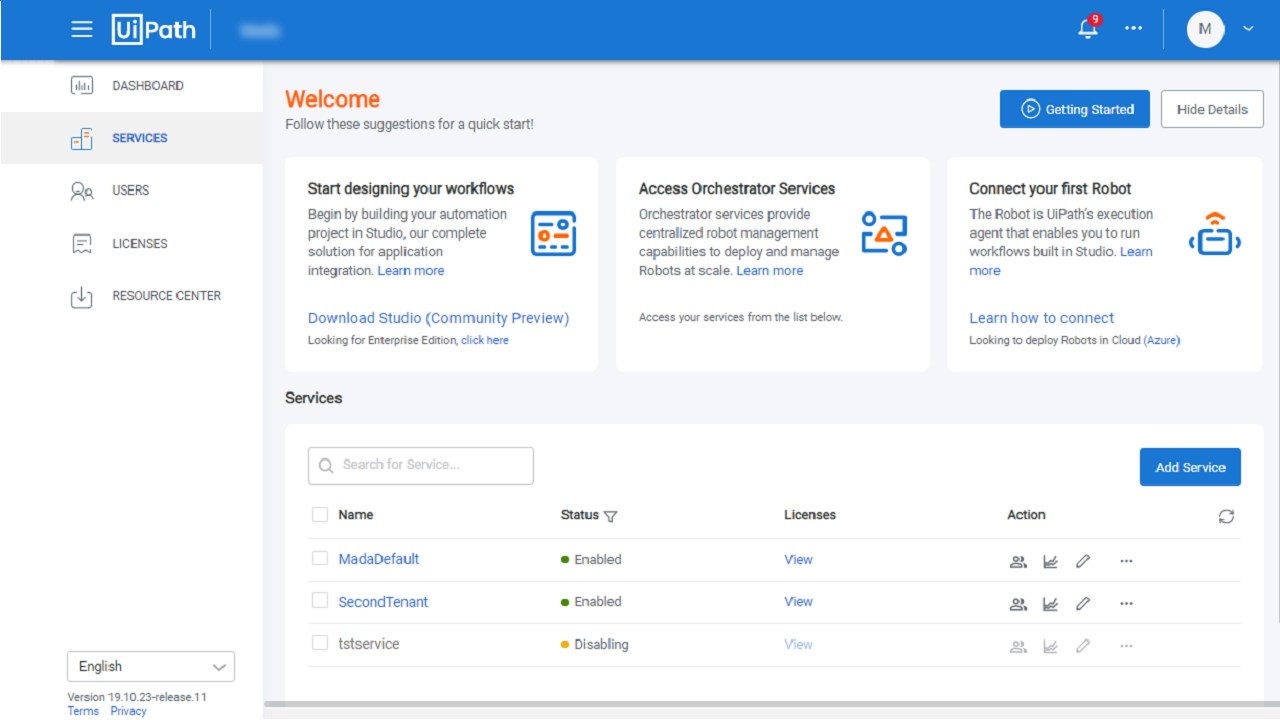Click chart icon in tstservice row
The width and height of the screenshot is (1280, 720).
[1050, 647]
